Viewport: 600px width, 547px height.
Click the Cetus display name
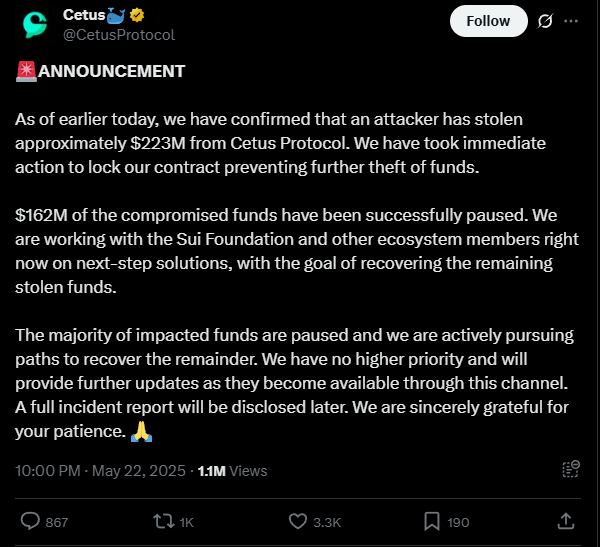pyautogui.click(x=87, y=16)
